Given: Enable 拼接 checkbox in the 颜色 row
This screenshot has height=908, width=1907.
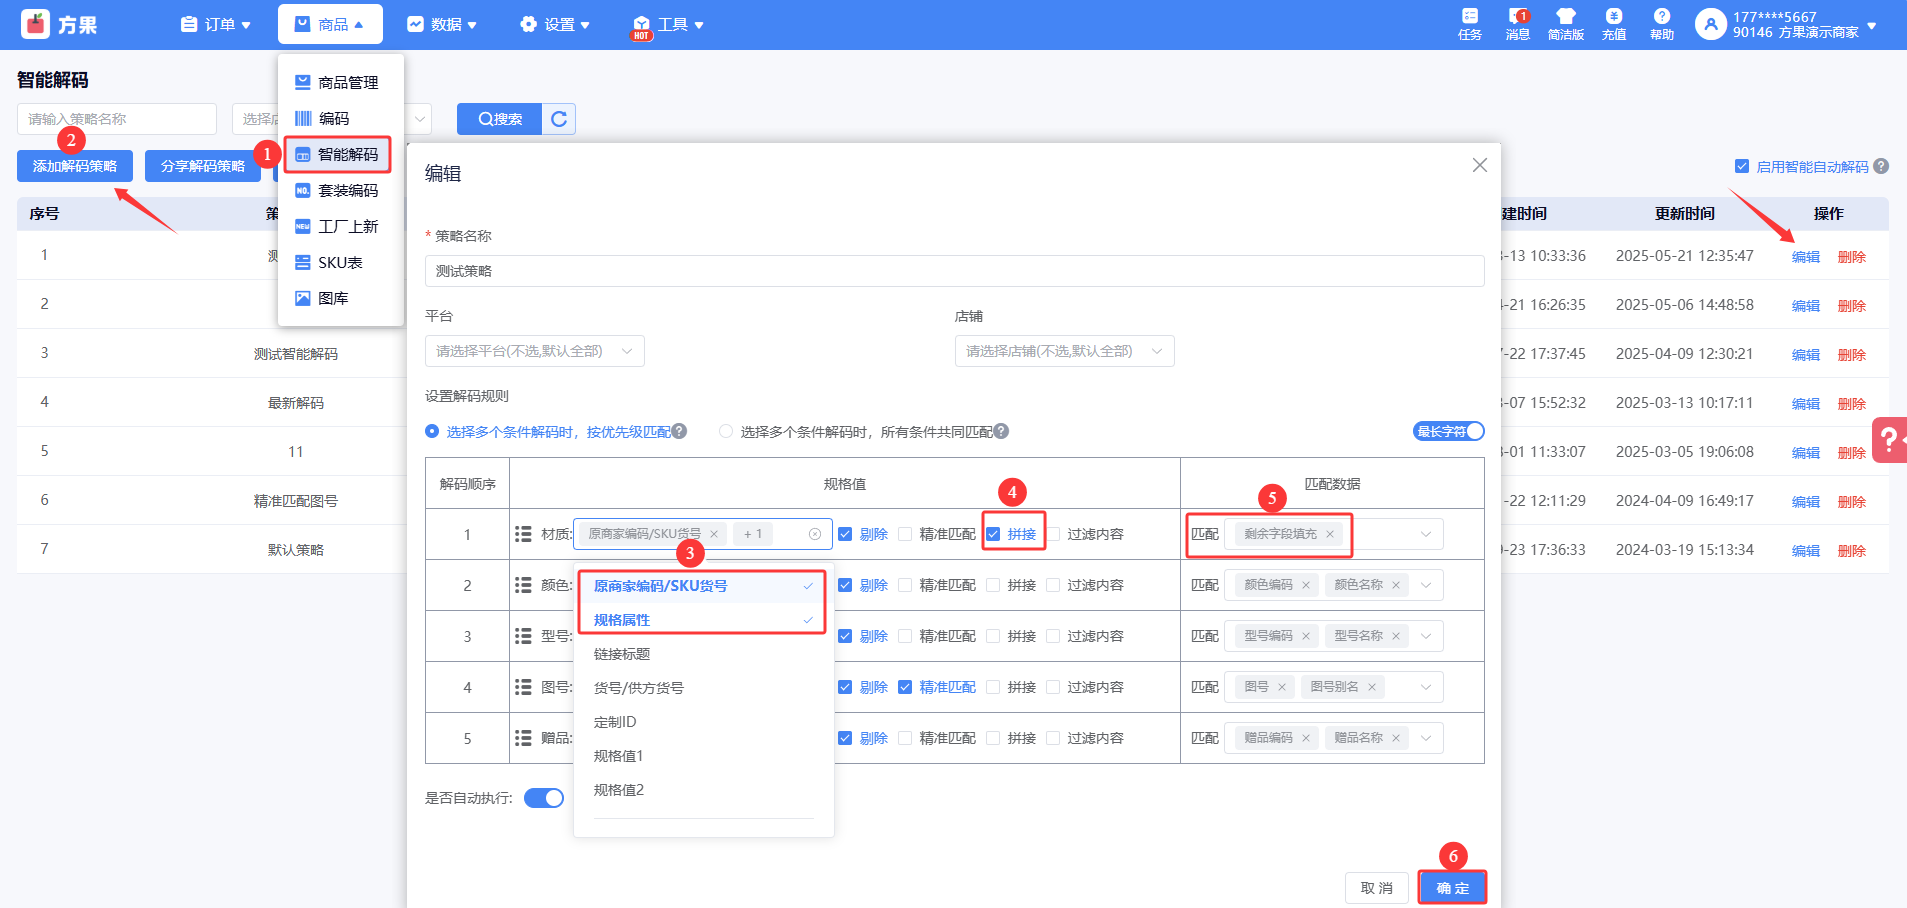Looking at the screenshot, I should (x=993, y=585).
